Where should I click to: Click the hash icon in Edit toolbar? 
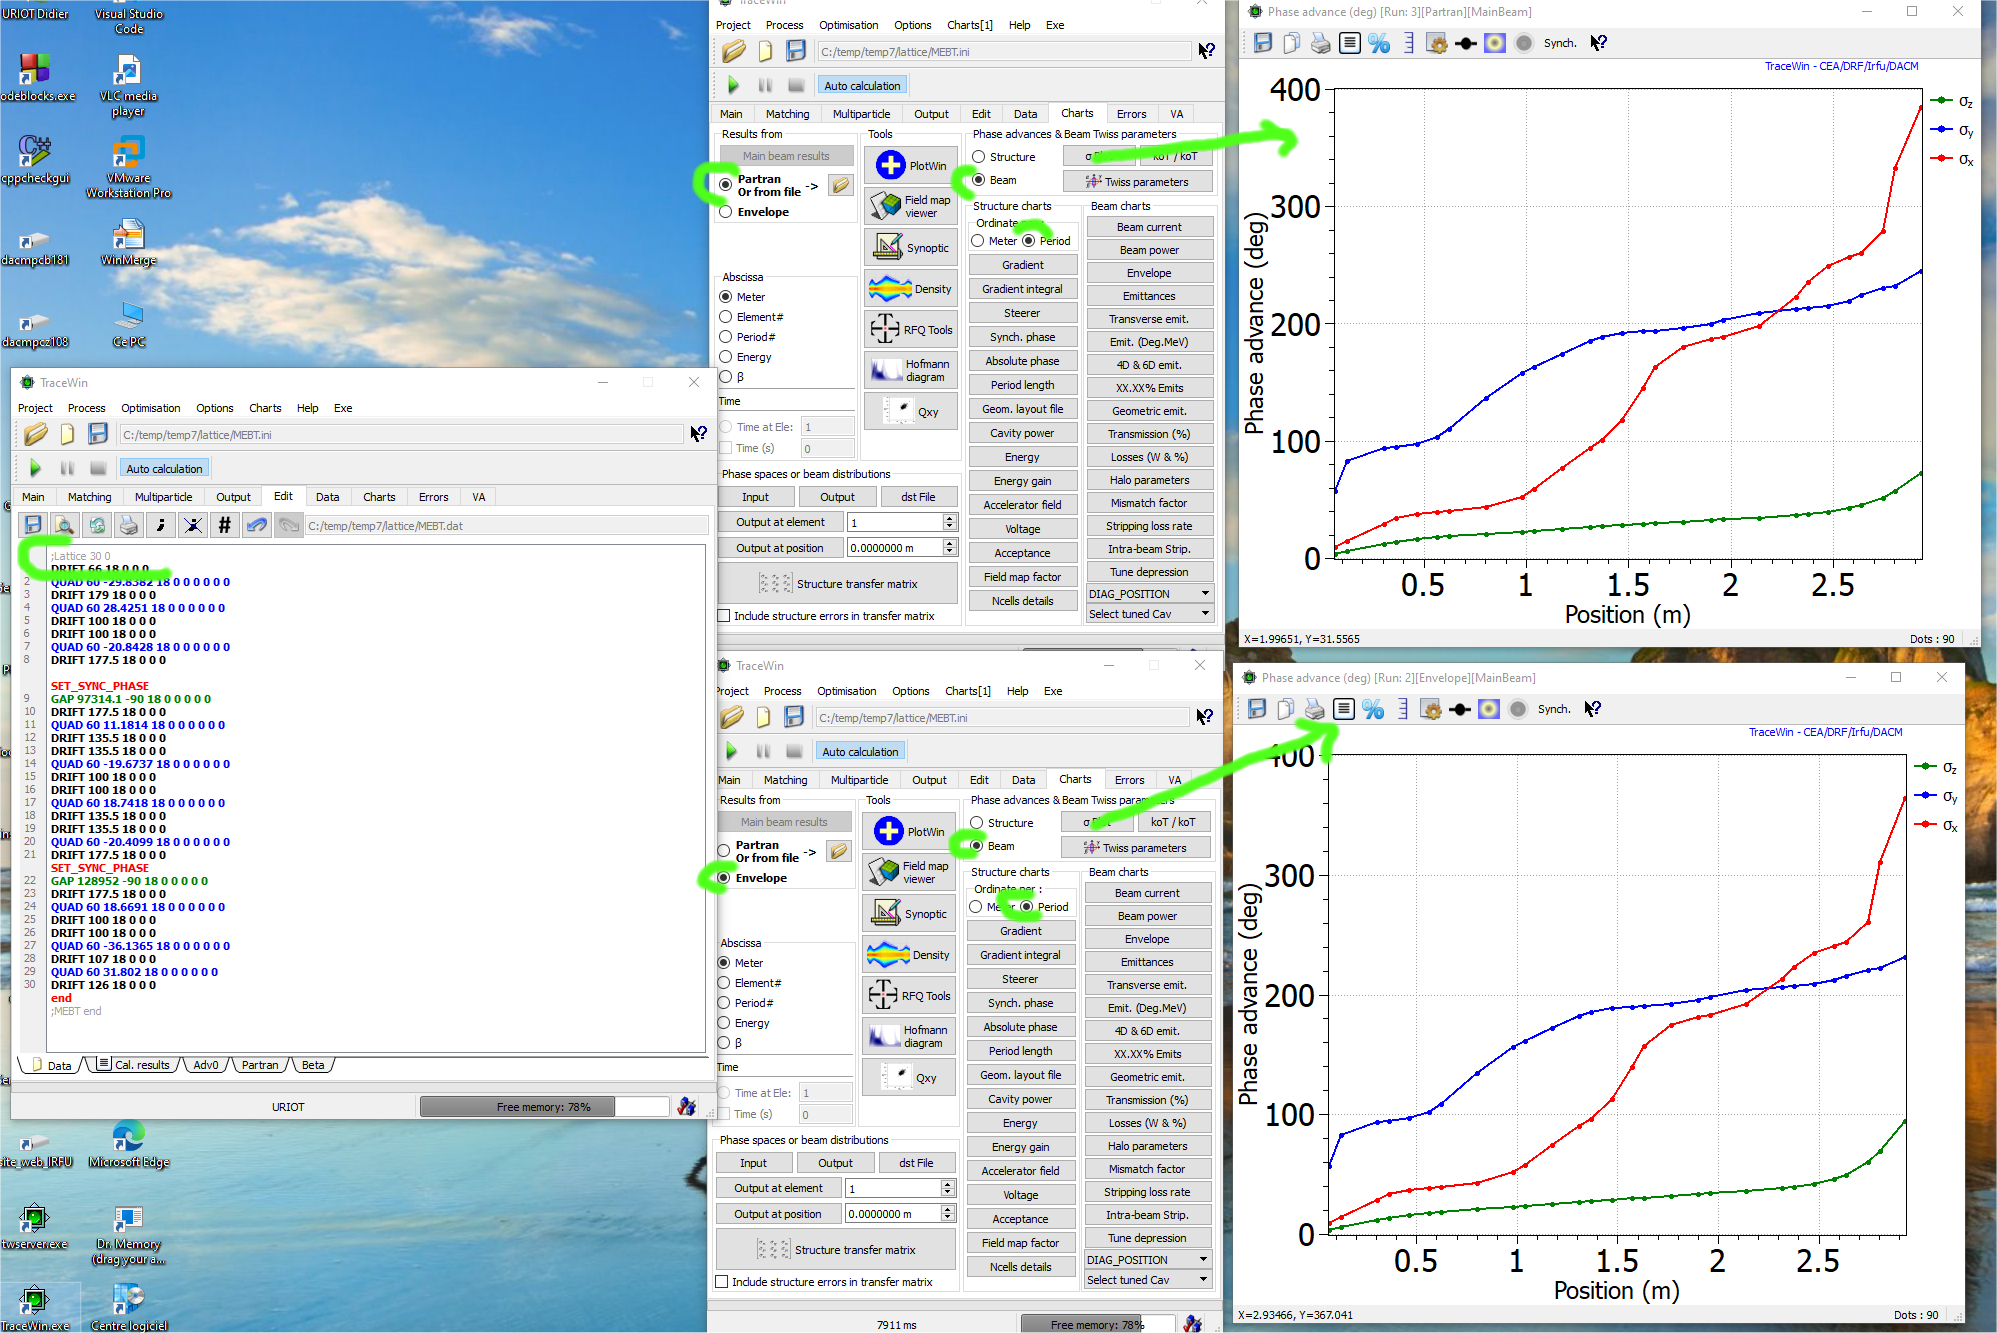[x=224, y=525]
